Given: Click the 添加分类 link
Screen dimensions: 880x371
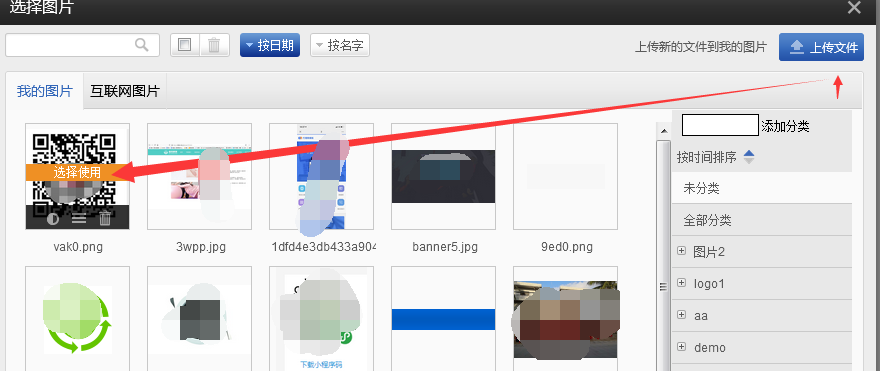Looking at the screenshot, I should pyautogui.click(x=785, y=126).
